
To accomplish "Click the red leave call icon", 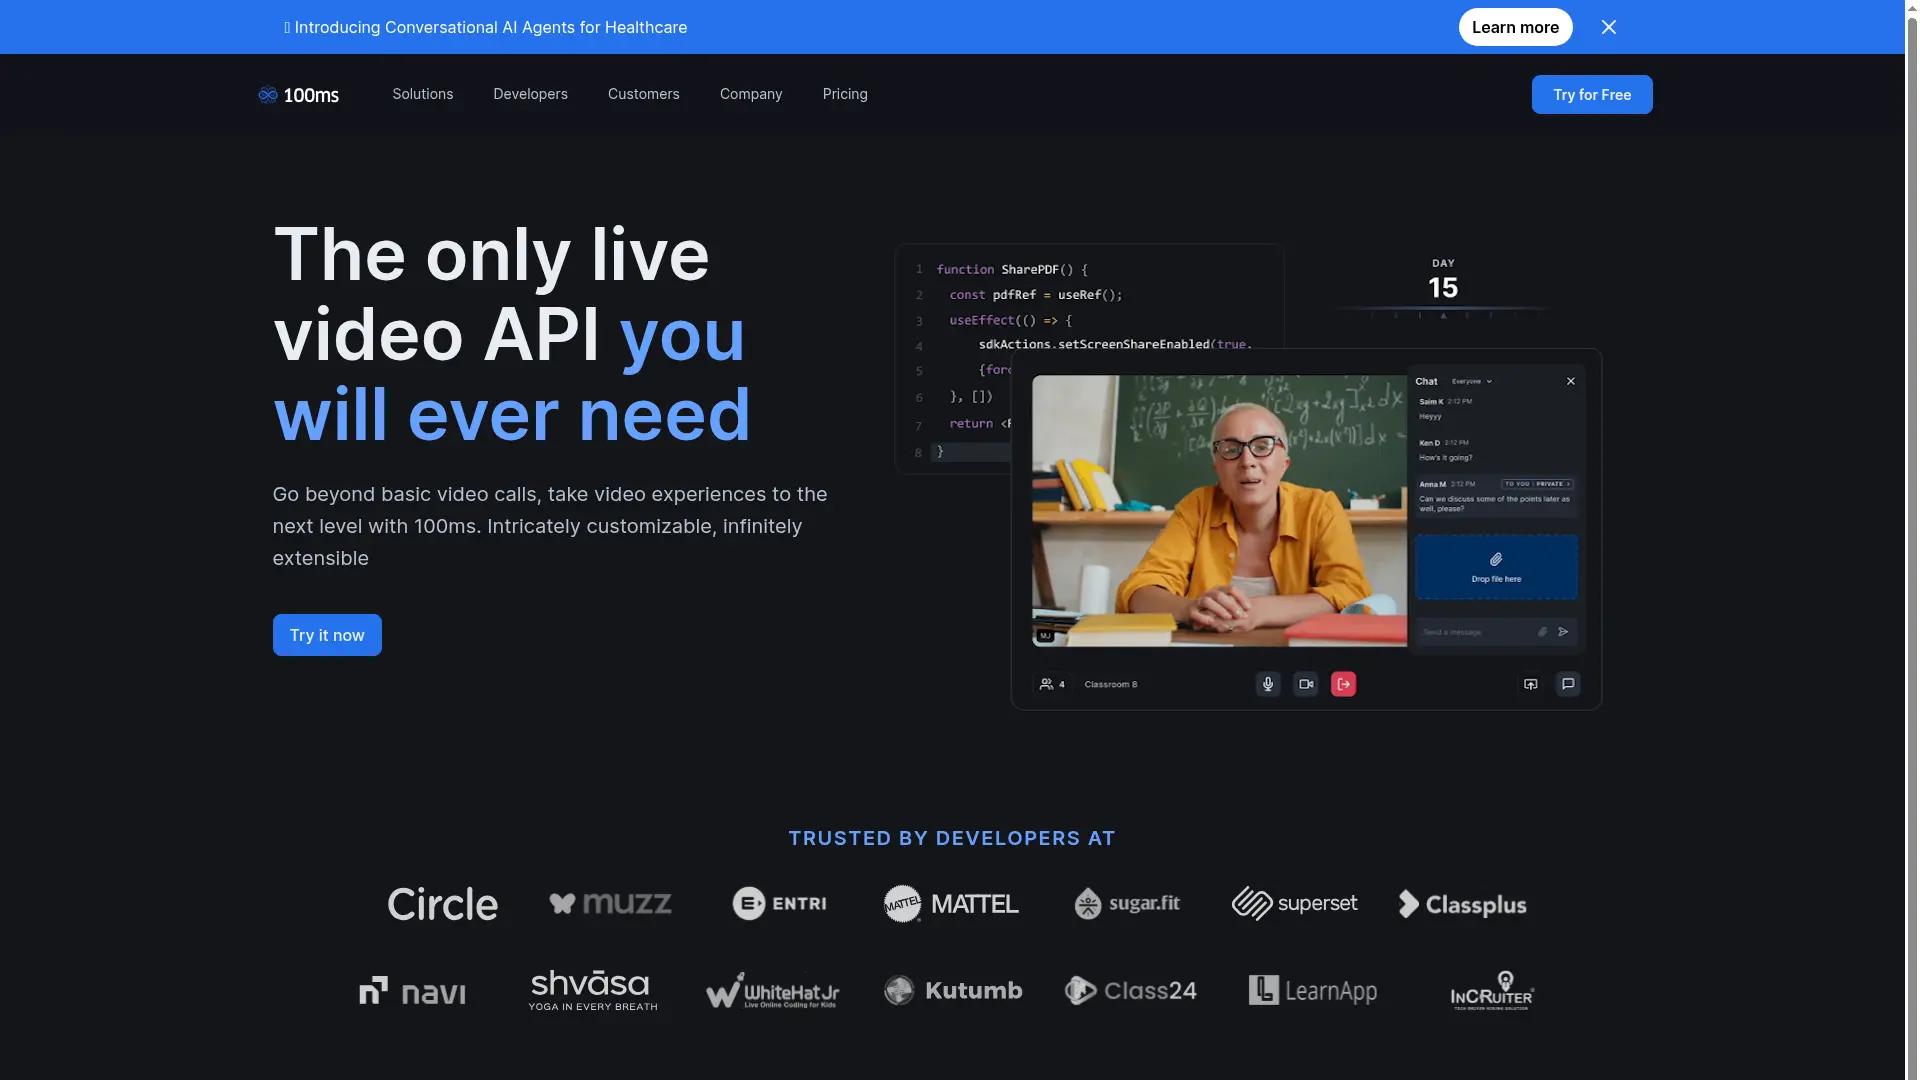I will 1344,684.
